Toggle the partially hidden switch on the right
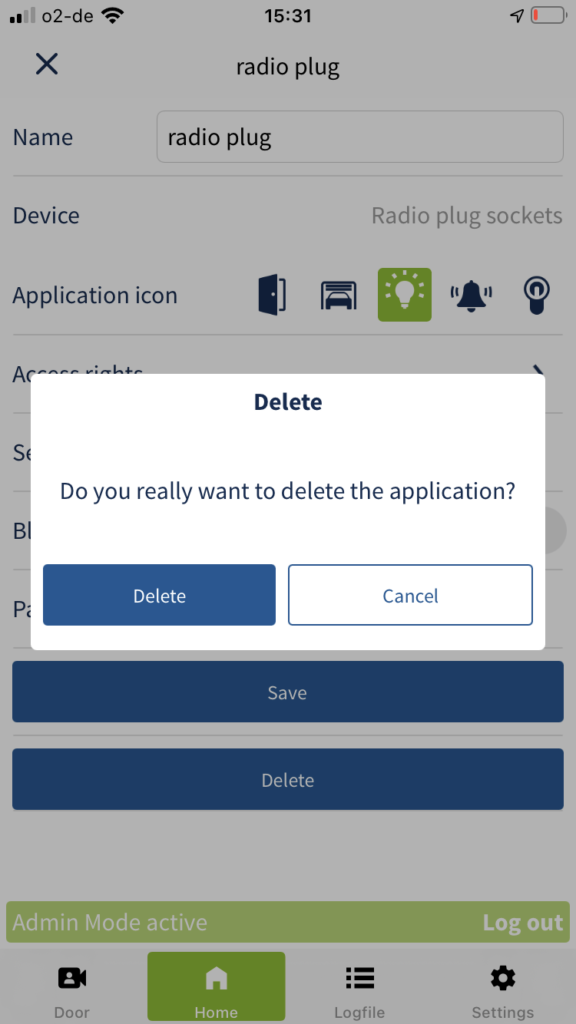Screen dimensions: 576x1024 555,530
